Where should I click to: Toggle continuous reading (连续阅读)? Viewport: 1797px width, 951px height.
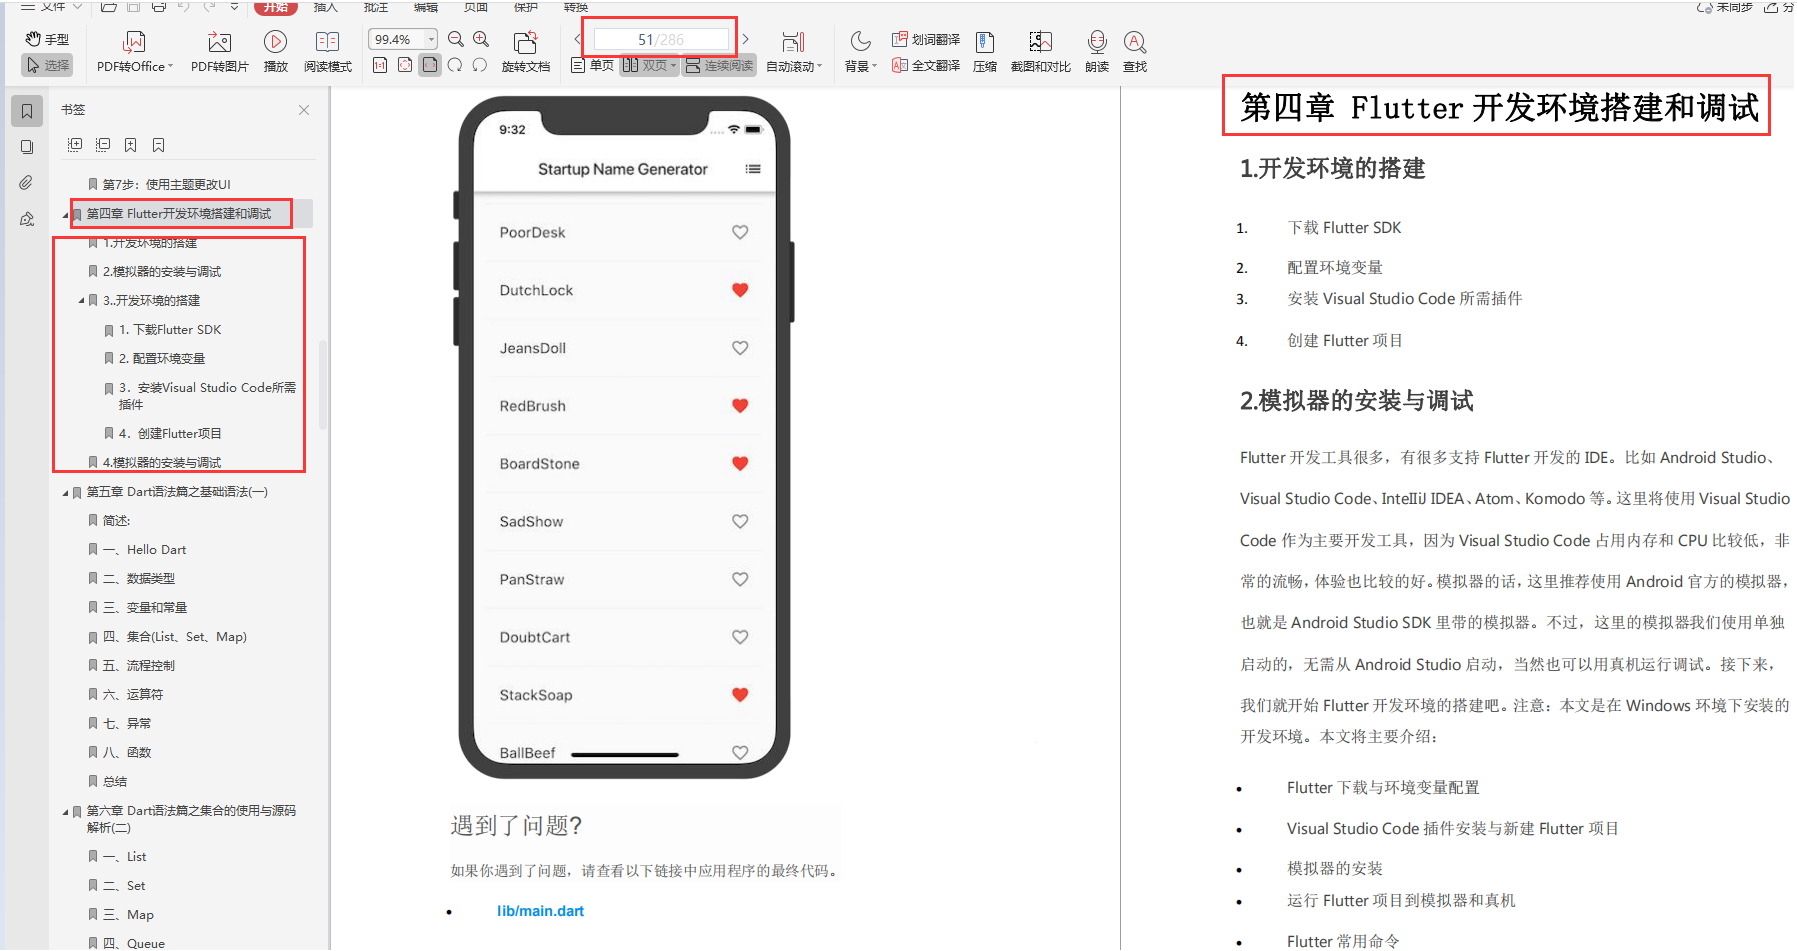pyautogui.click(x=720, y=65)
